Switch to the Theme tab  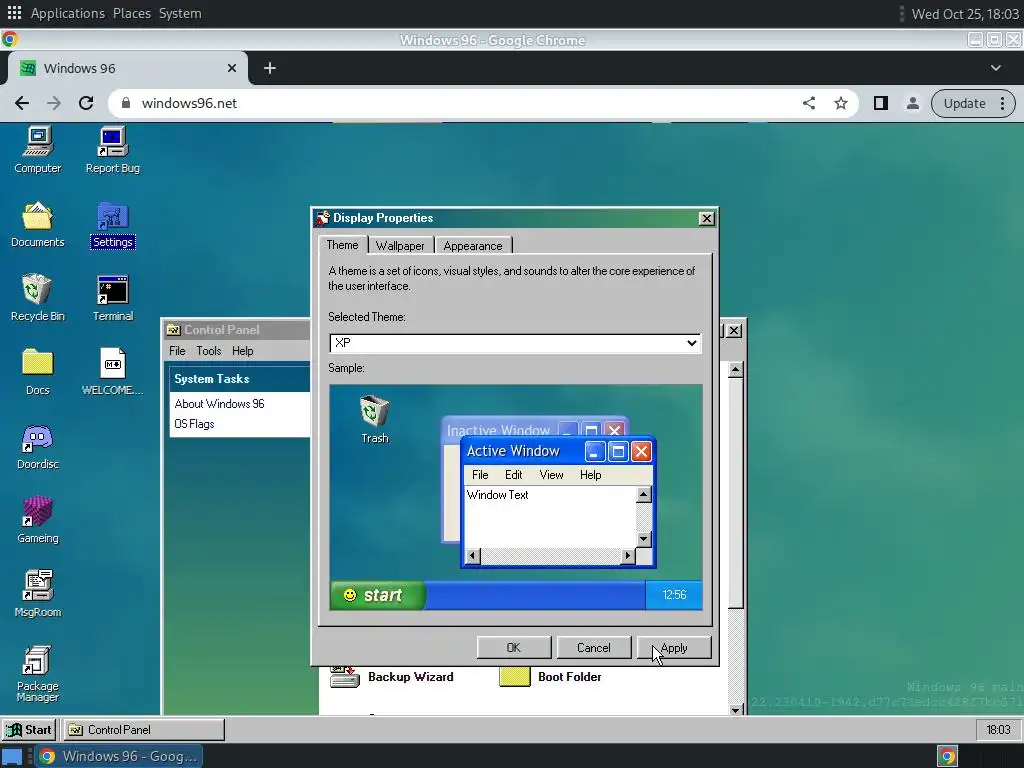[342, 245]
